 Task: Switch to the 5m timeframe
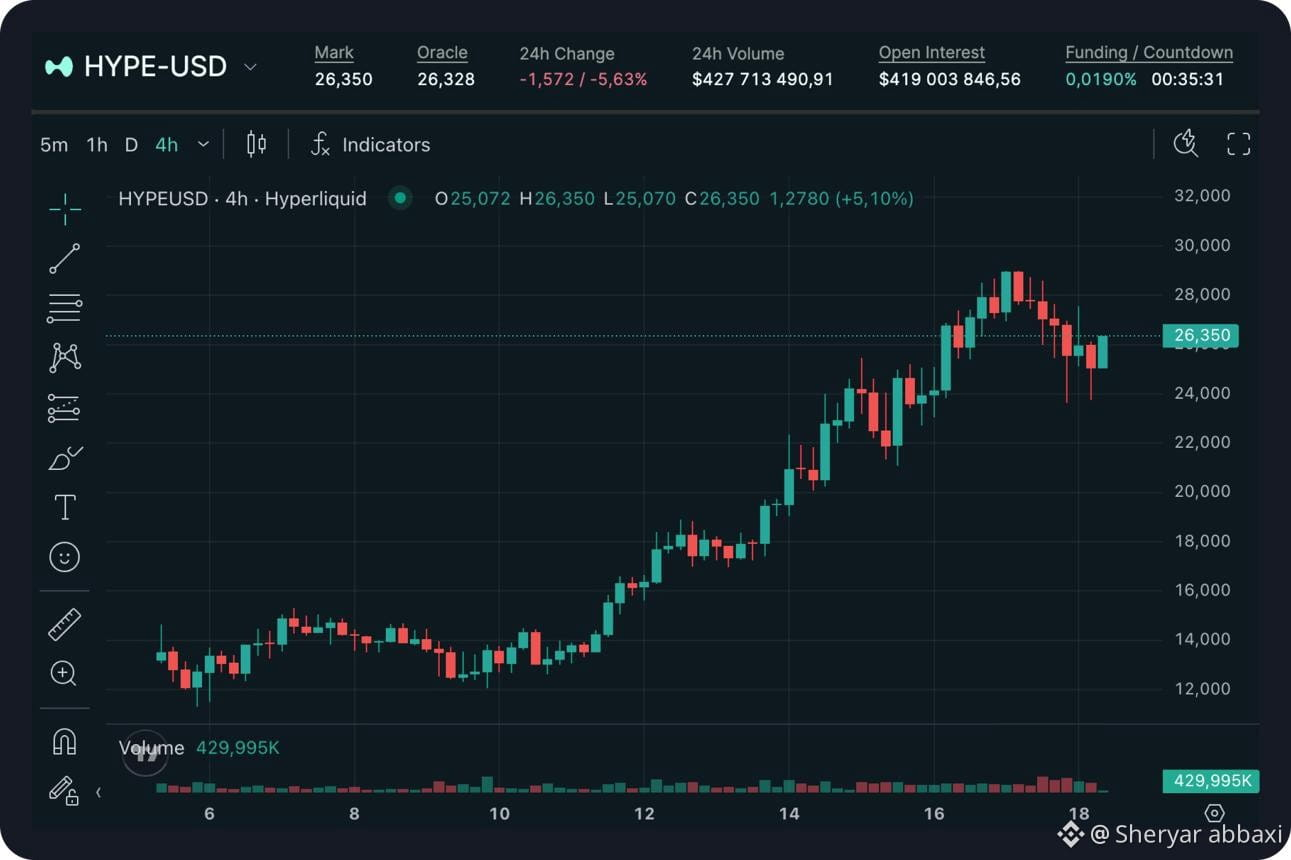54,145
